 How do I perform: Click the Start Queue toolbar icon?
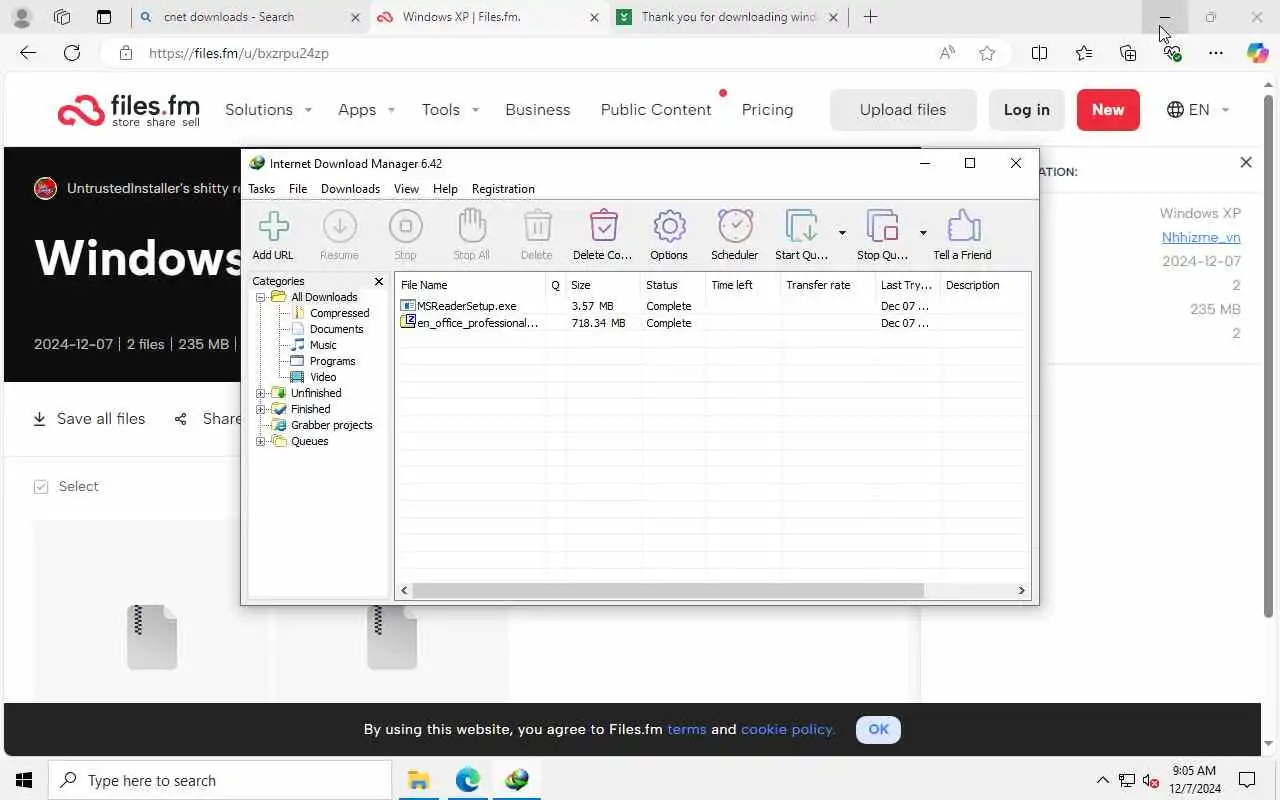click(x=802, y=235)
